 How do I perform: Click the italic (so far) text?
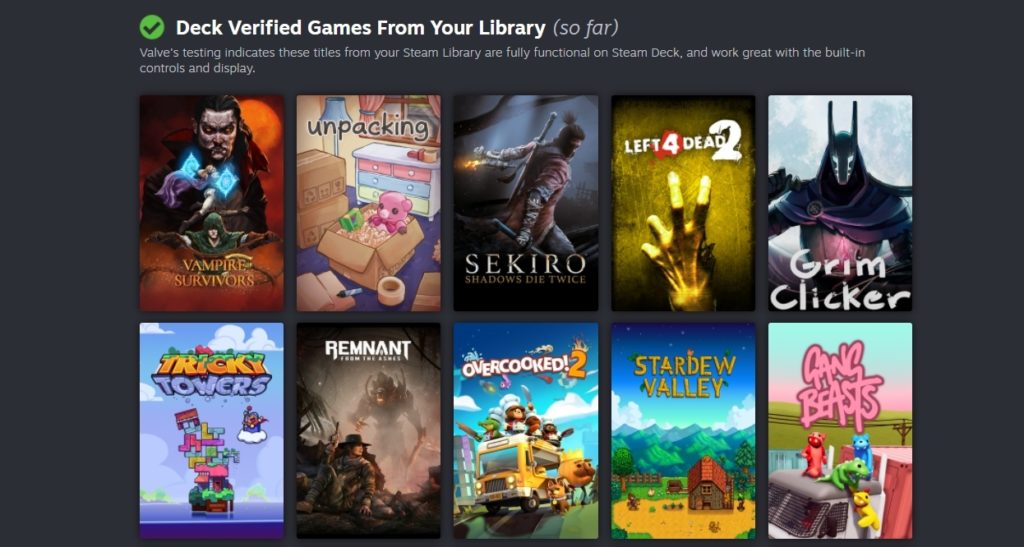[x=585, y=28]
